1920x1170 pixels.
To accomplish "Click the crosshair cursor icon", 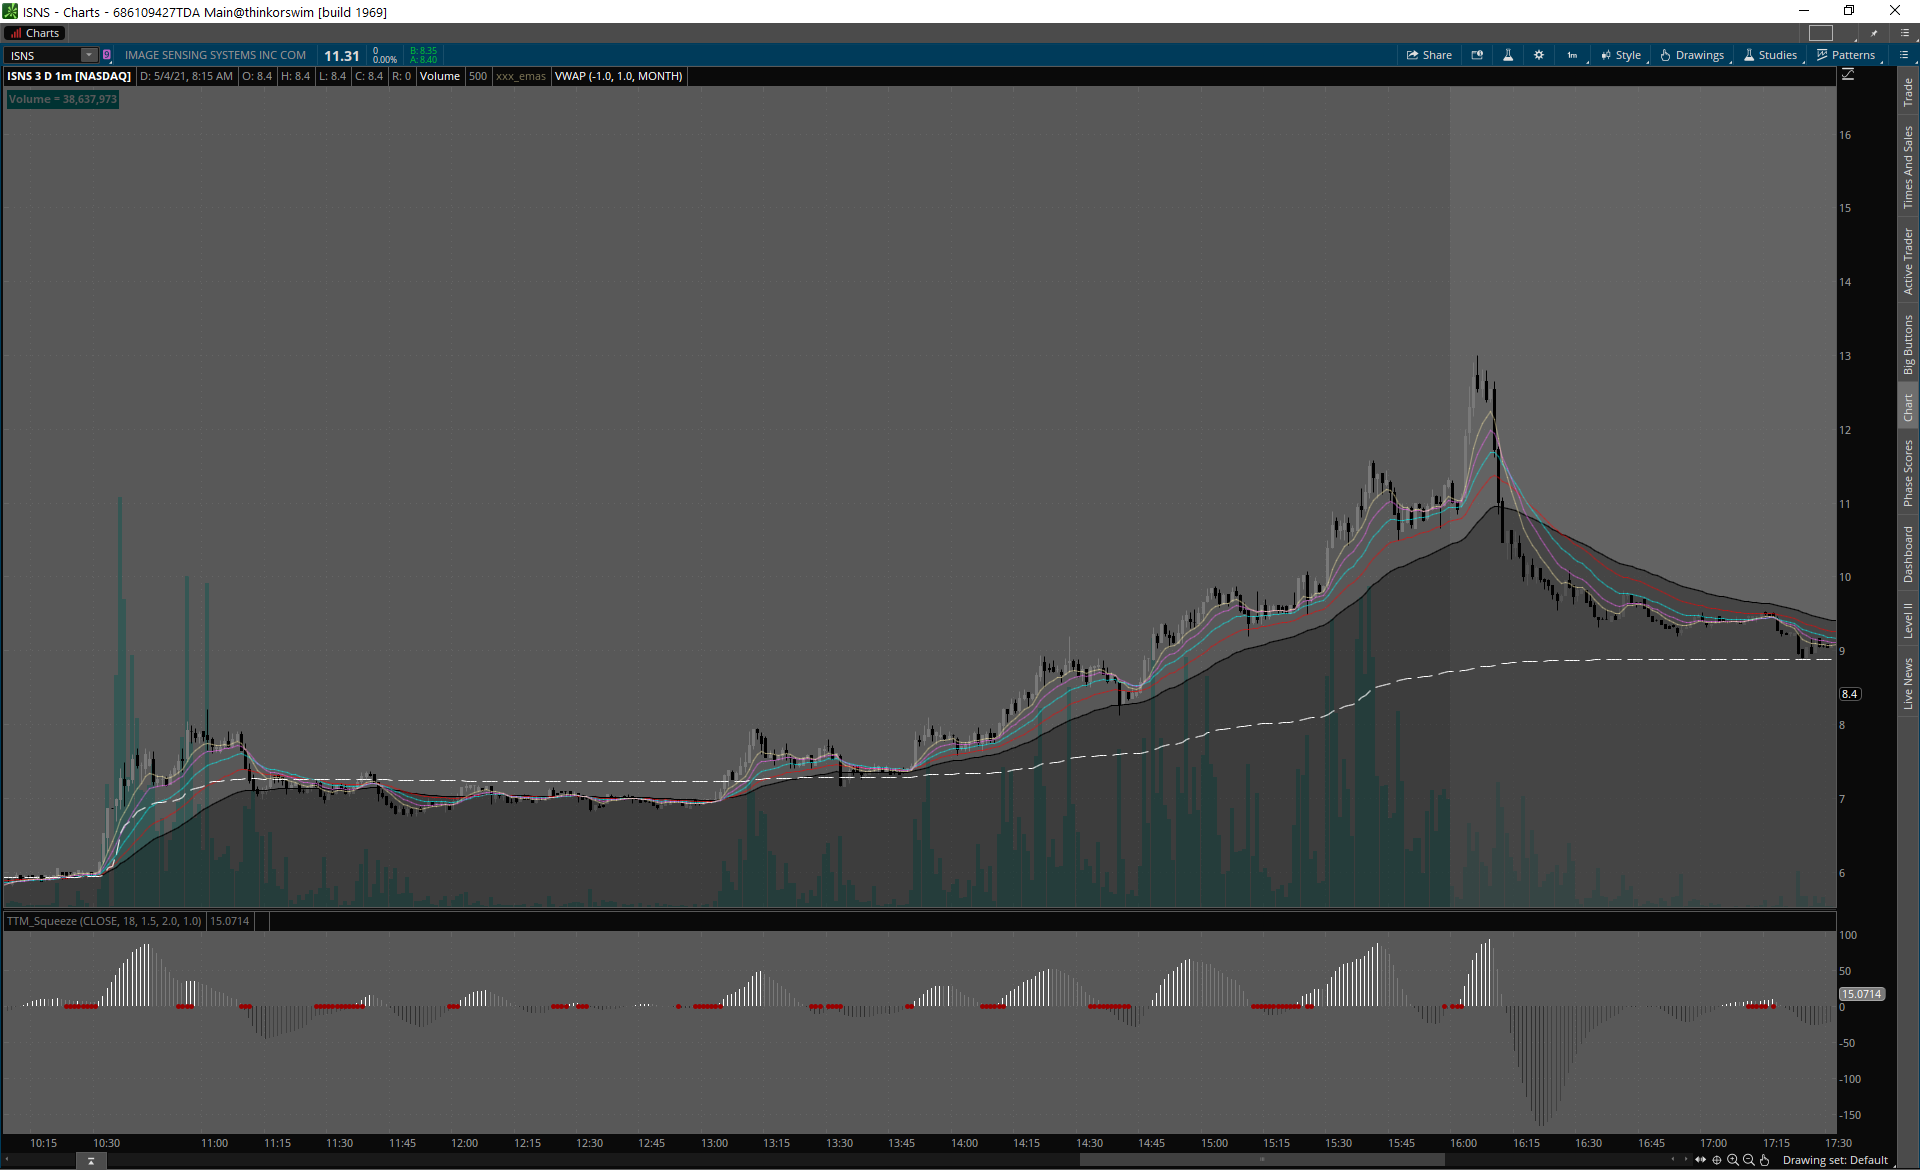I will (x=1717, y=1160).
